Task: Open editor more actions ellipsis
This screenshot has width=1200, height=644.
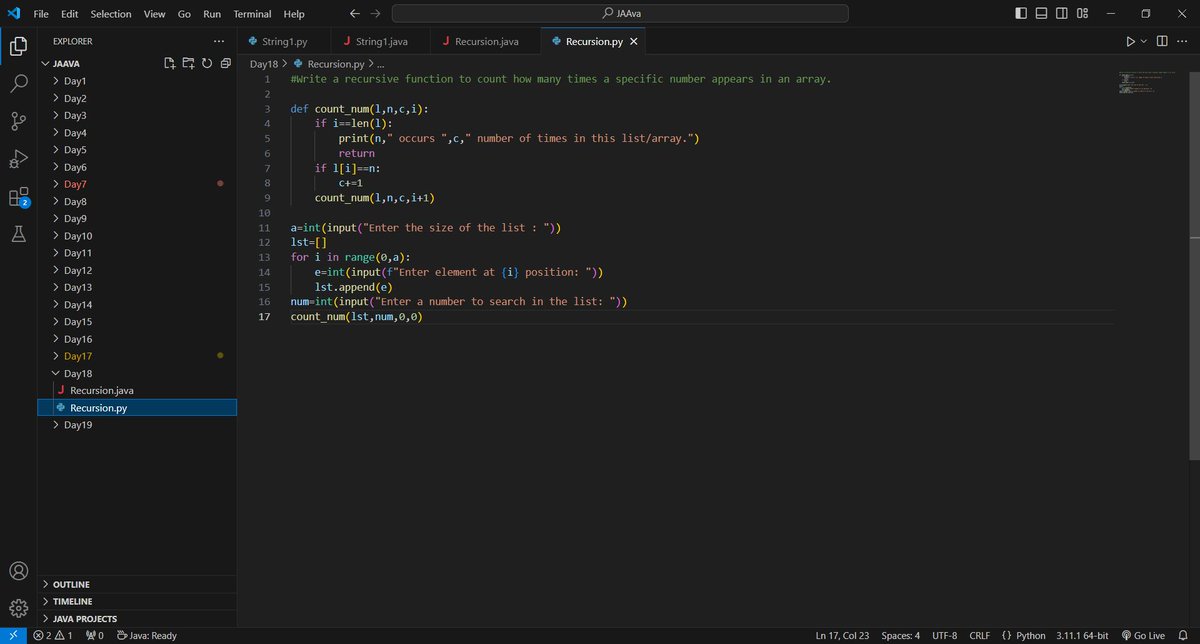Action: click(1182, 41)
